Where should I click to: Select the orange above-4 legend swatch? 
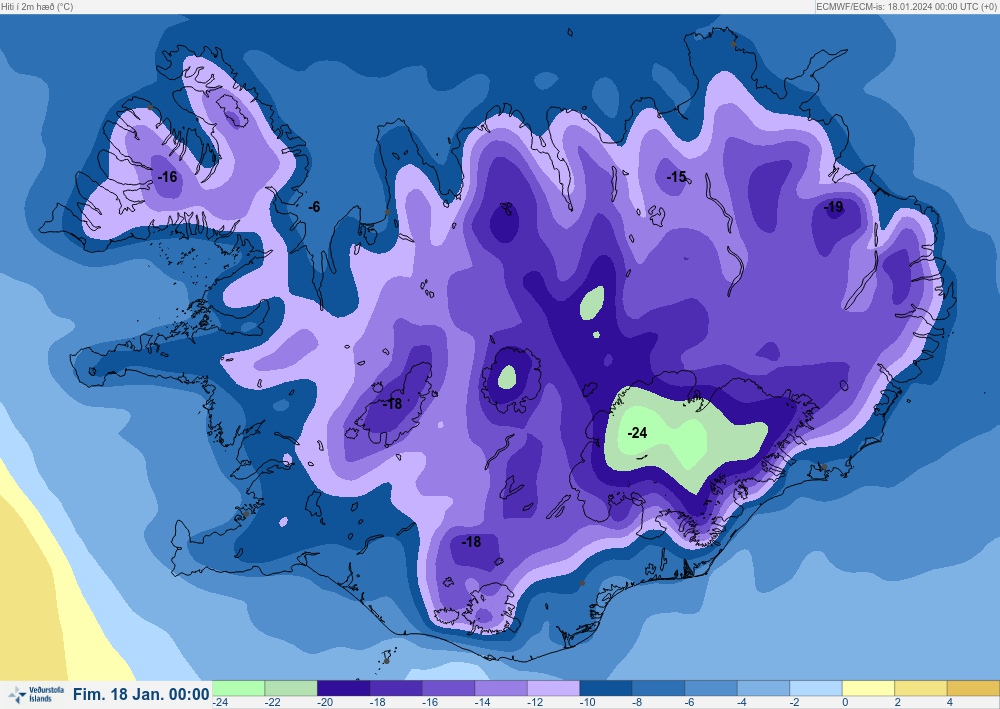click(x=974, y=688)
